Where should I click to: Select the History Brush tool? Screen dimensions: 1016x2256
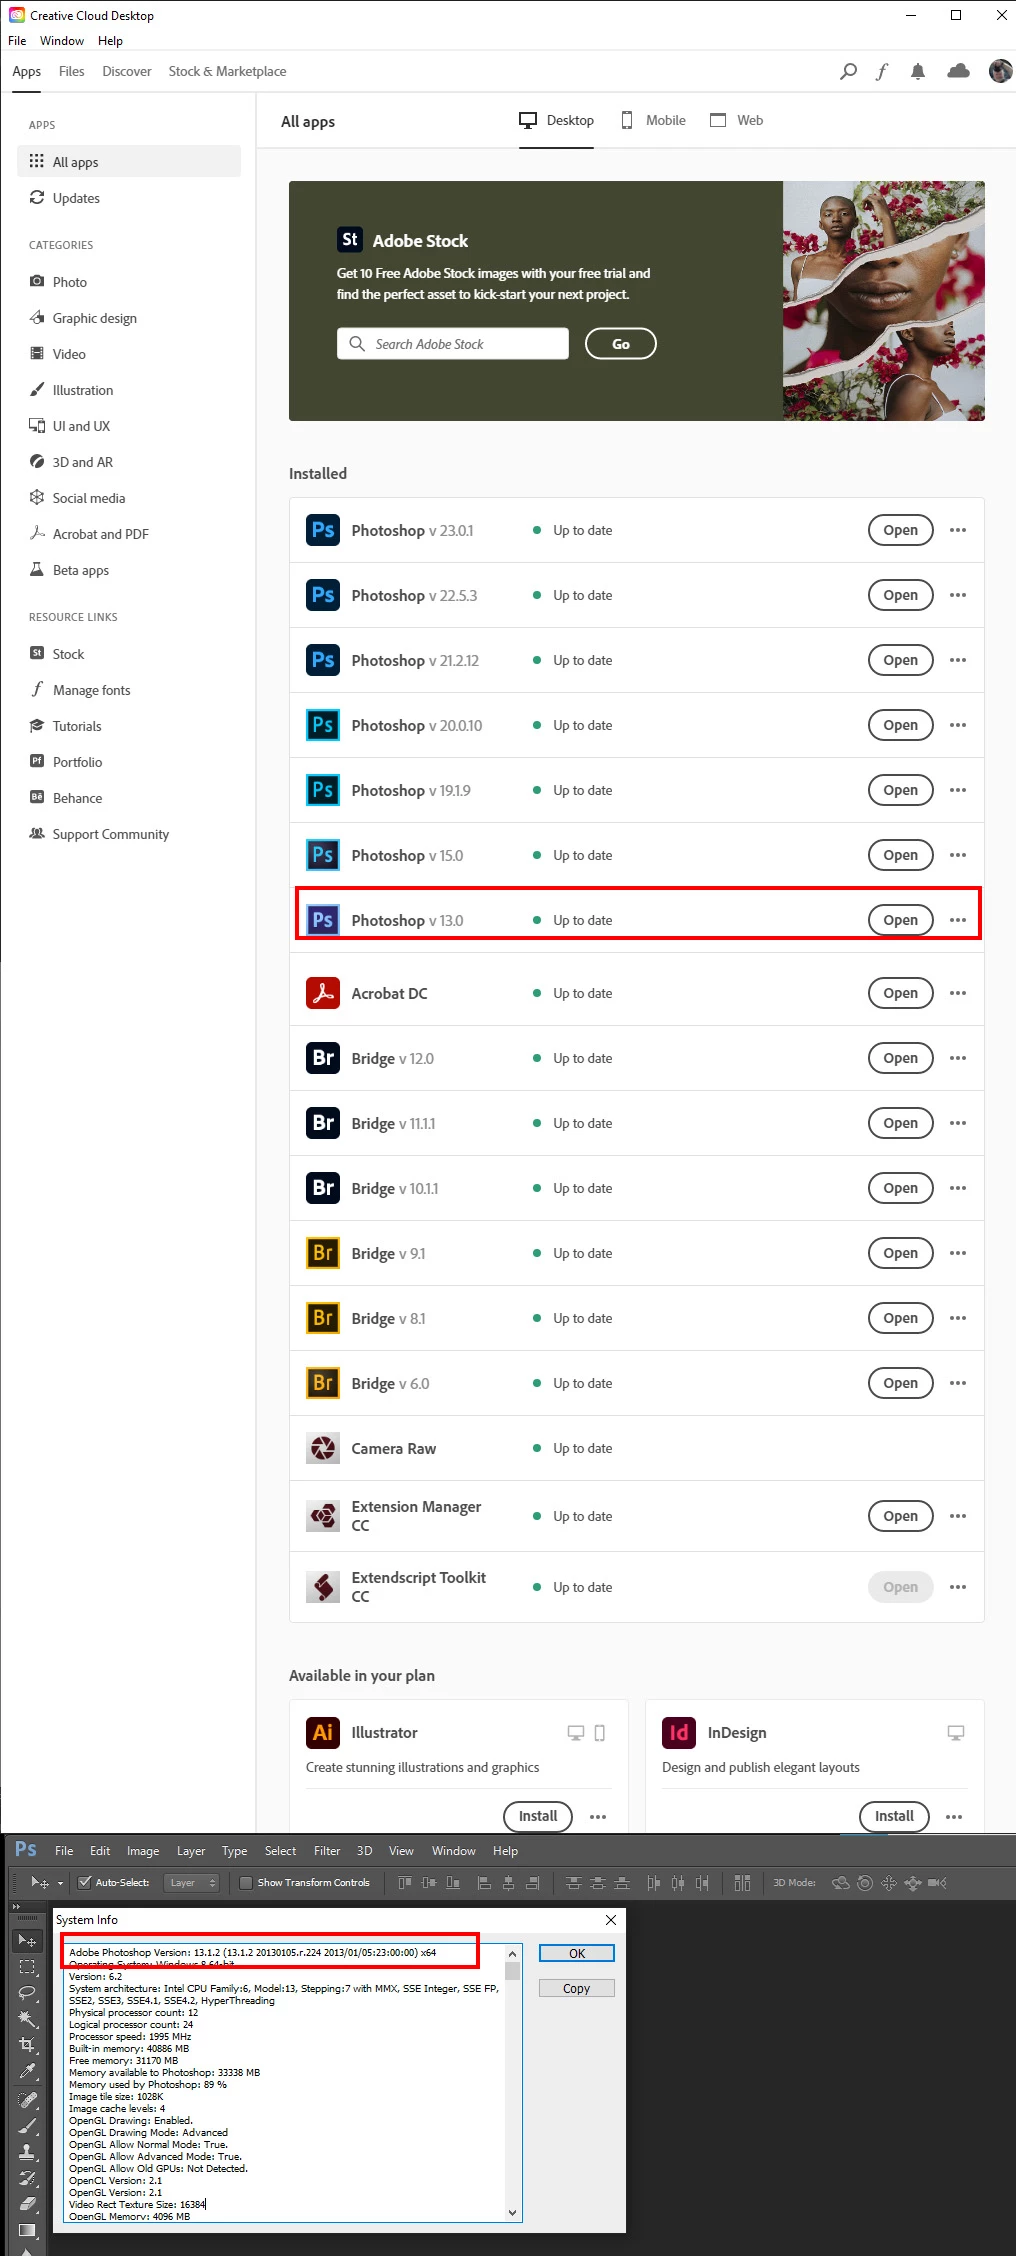pyautogui.click(x=27, y=2178)
